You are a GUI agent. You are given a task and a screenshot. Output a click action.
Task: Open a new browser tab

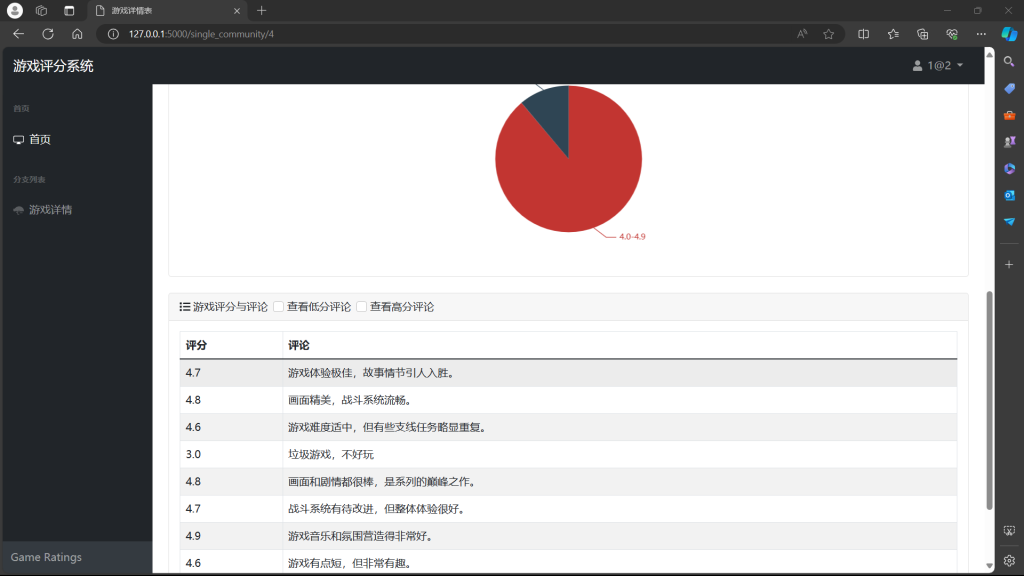click(x=262, y=10)
